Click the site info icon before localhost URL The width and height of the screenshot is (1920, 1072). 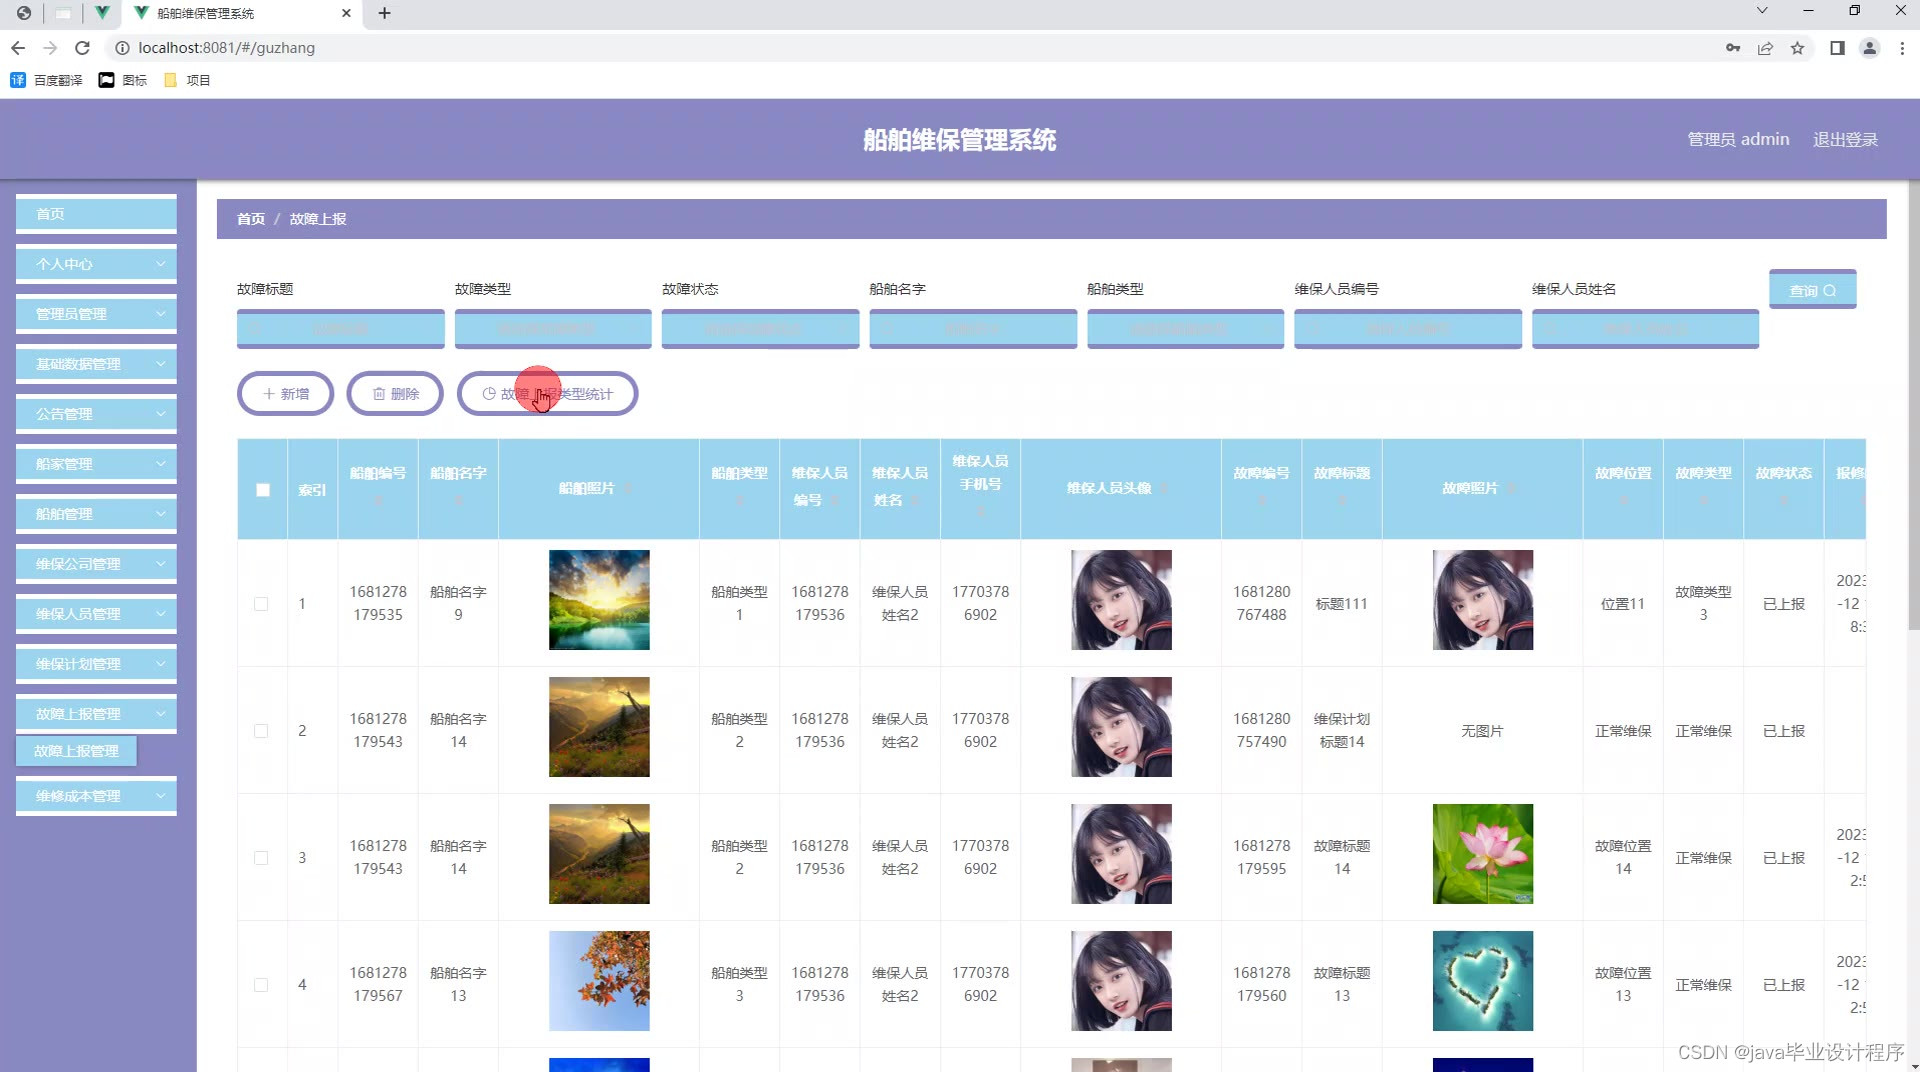[122, 48]
